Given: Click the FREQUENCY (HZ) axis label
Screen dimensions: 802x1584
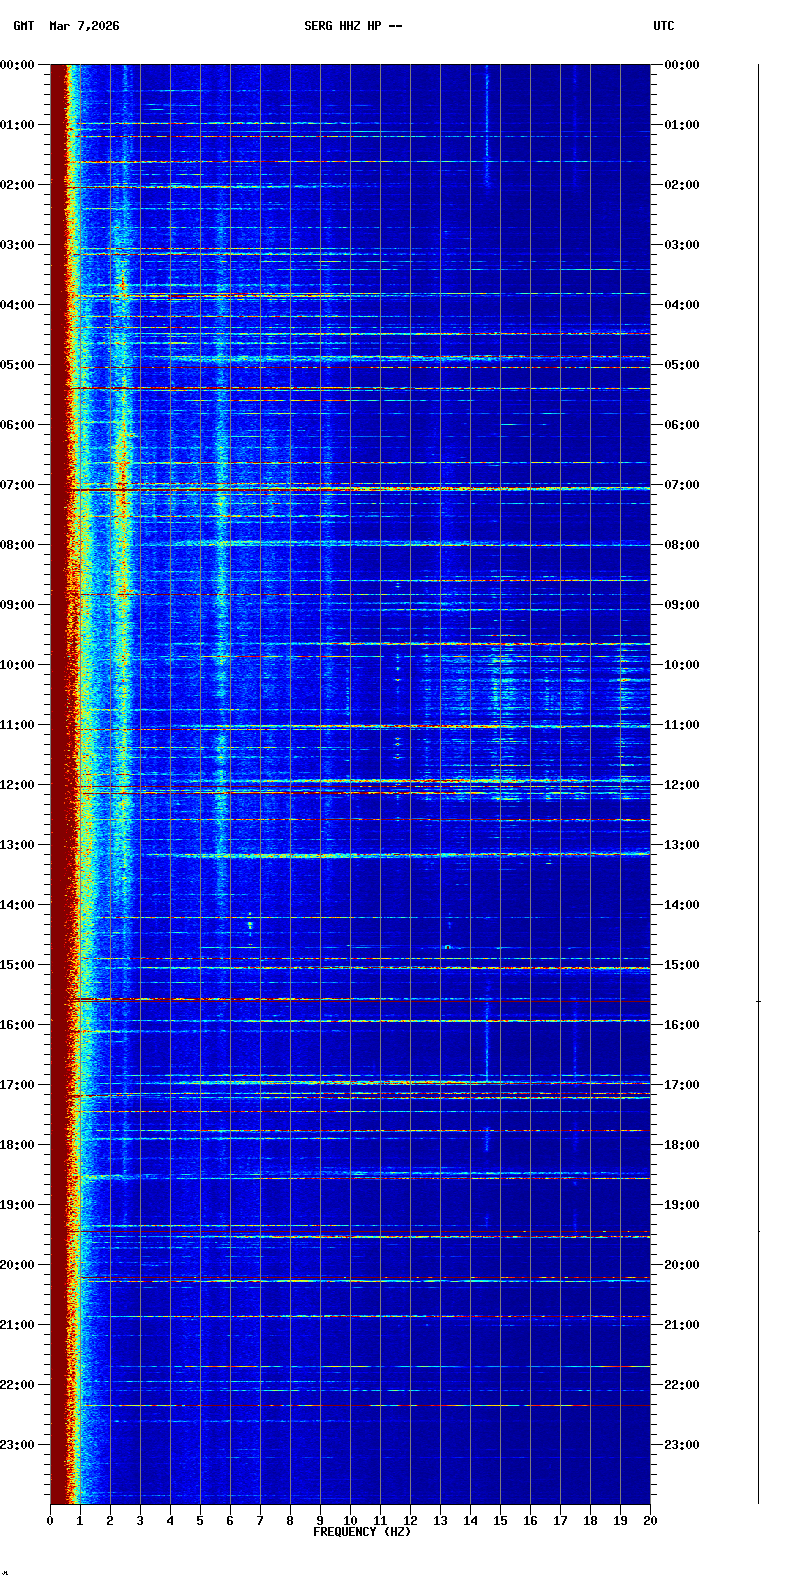Looking at the screenshot, I should click(362, 1532).
